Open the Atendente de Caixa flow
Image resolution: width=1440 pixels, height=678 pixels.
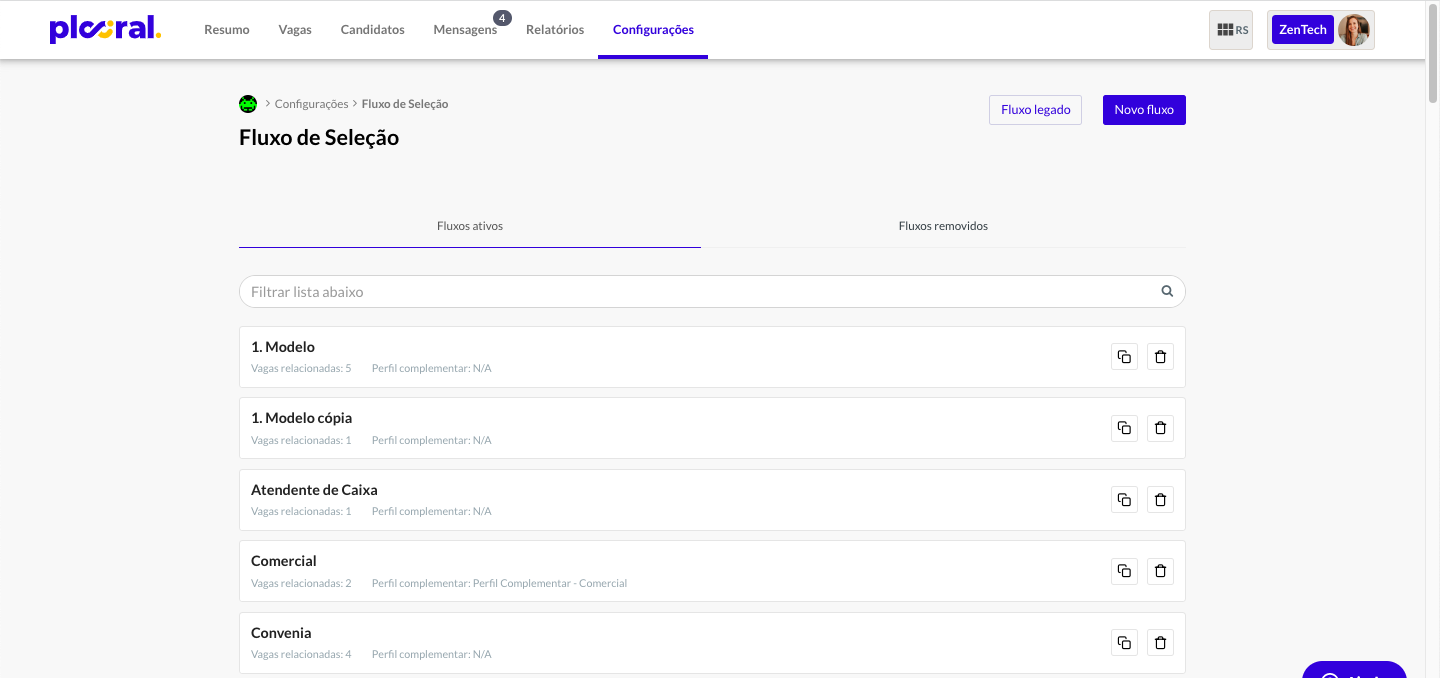(x=712, y=500)
